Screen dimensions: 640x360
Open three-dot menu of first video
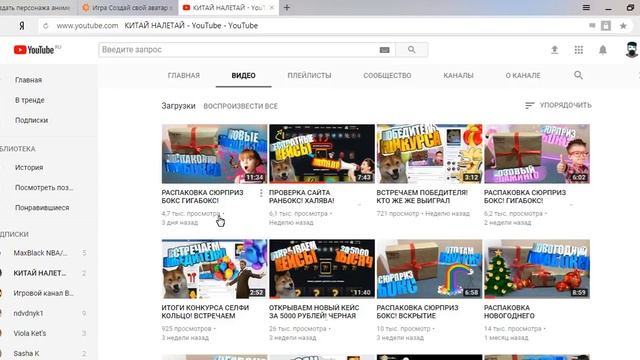pyautogui.click(x=261, y=193)
